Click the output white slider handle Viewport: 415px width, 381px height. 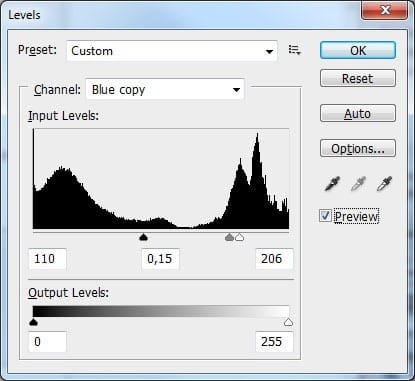tap(288, 322)
